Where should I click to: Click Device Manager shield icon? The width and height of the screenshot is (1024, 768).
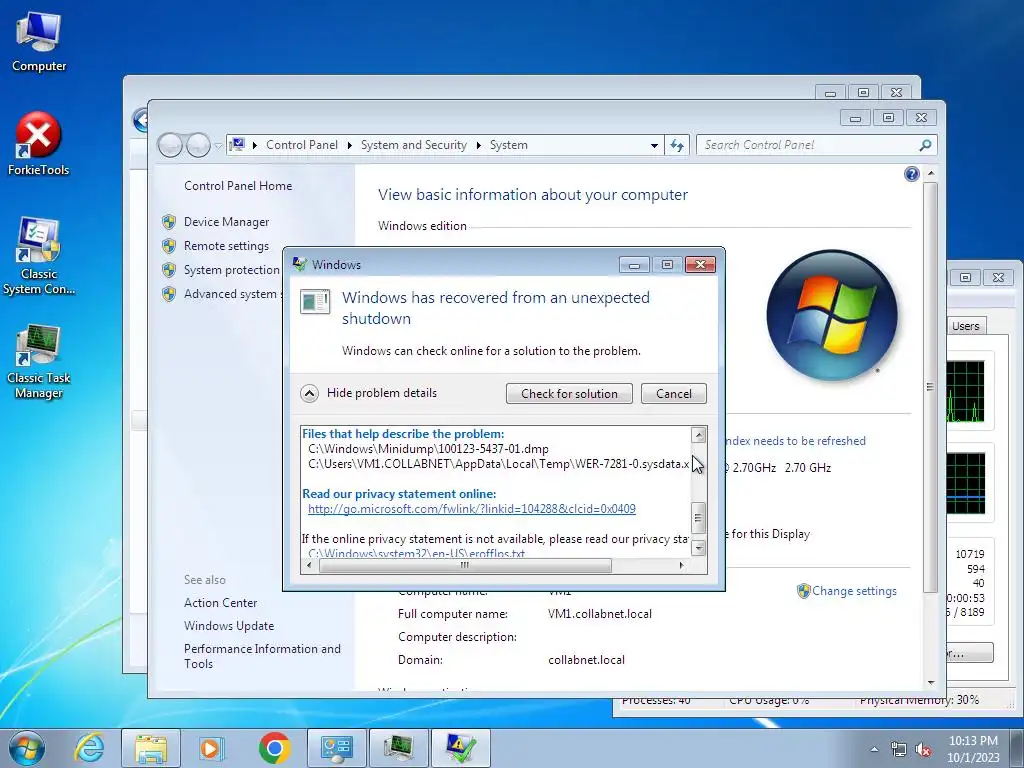click(169, 222)
